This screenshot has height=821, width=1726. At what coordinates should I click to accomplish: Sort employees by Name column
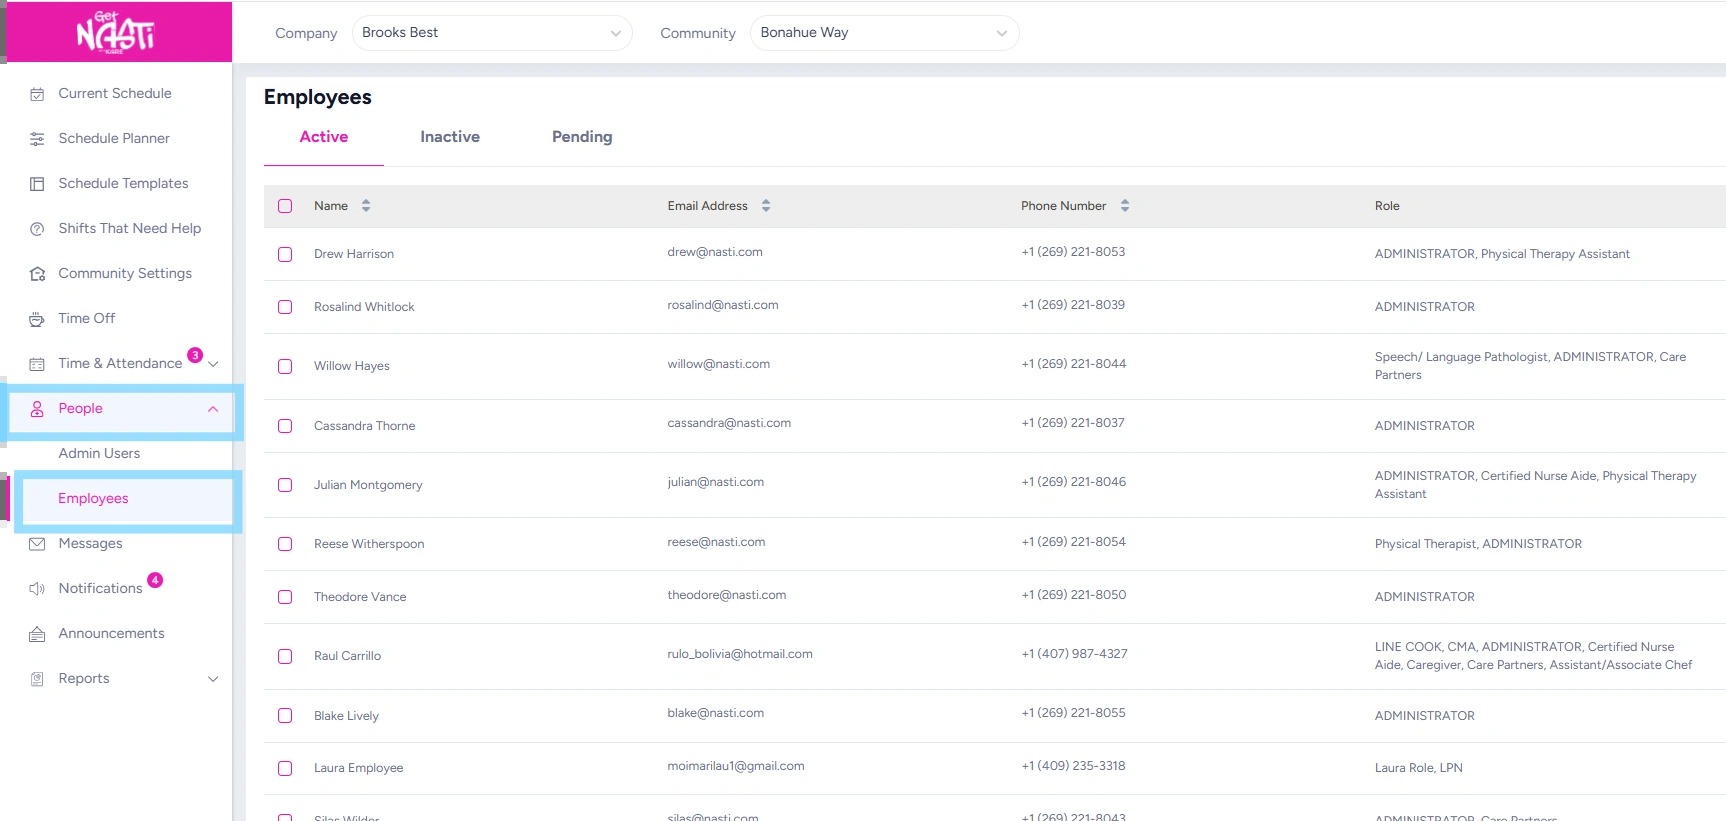click(x=366, y=206)
